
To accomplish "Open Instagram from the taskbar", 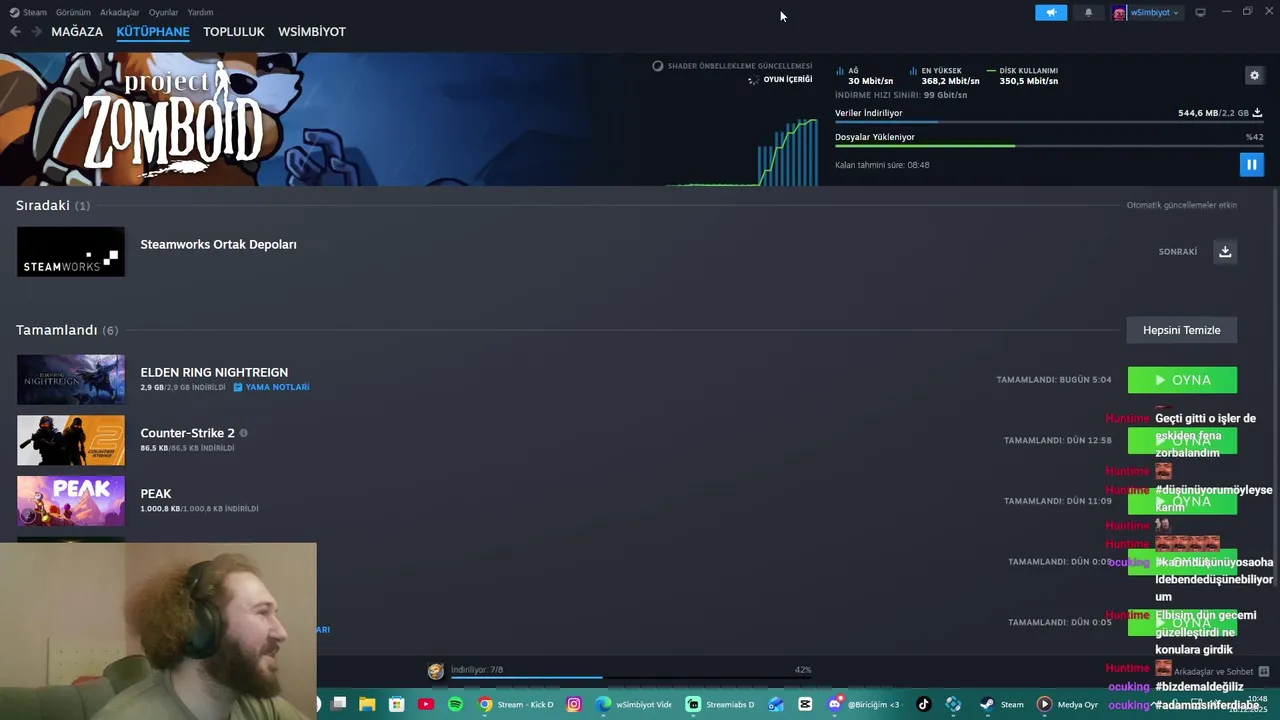I will point(574,704).
